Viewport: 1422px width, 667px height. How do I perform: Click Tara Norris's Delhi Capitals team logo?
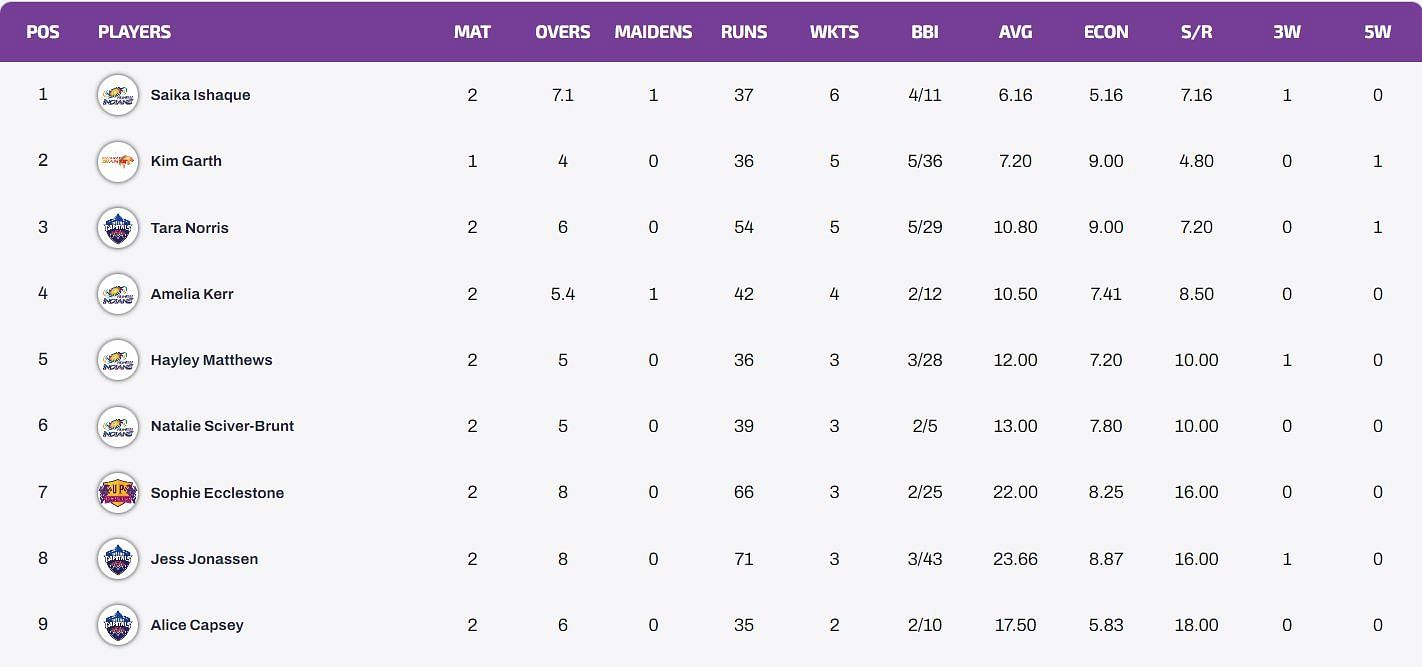[118, 228]
